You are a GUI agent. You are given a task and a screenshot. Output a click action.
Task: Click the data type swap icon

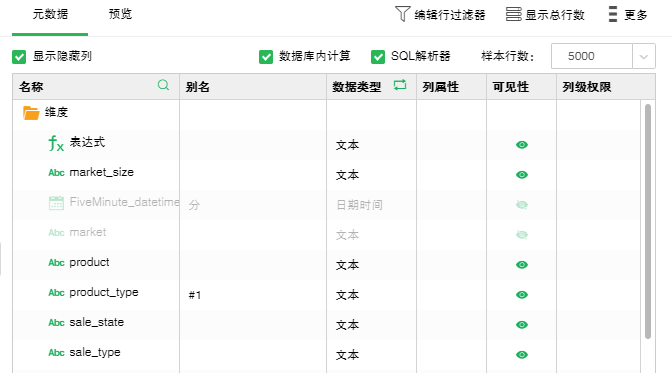[x=400, y=85]
